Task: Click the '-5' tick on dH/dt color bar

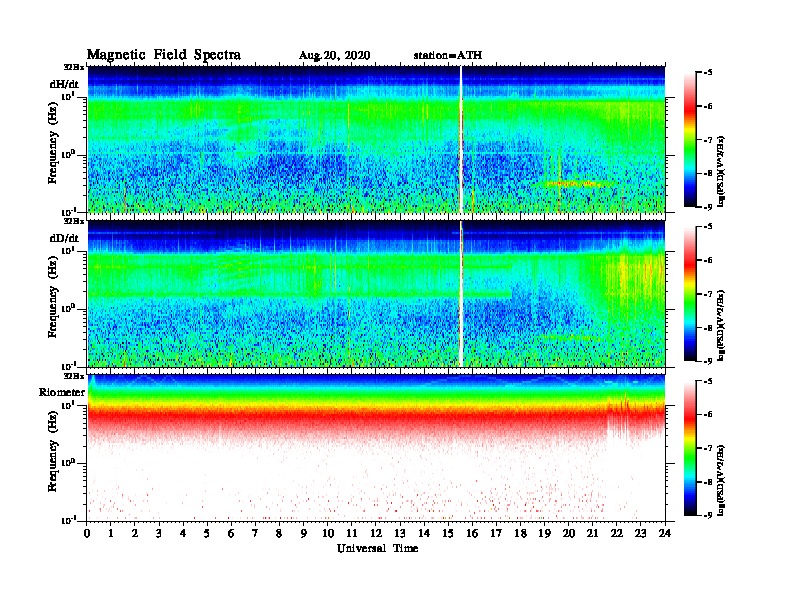Action: [x=707, y=73]
